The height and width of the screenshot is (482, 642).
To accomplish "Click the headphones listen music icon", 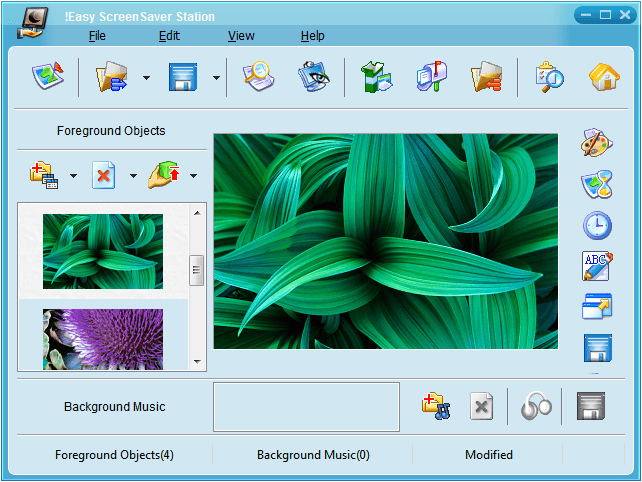I will point(536,406).
